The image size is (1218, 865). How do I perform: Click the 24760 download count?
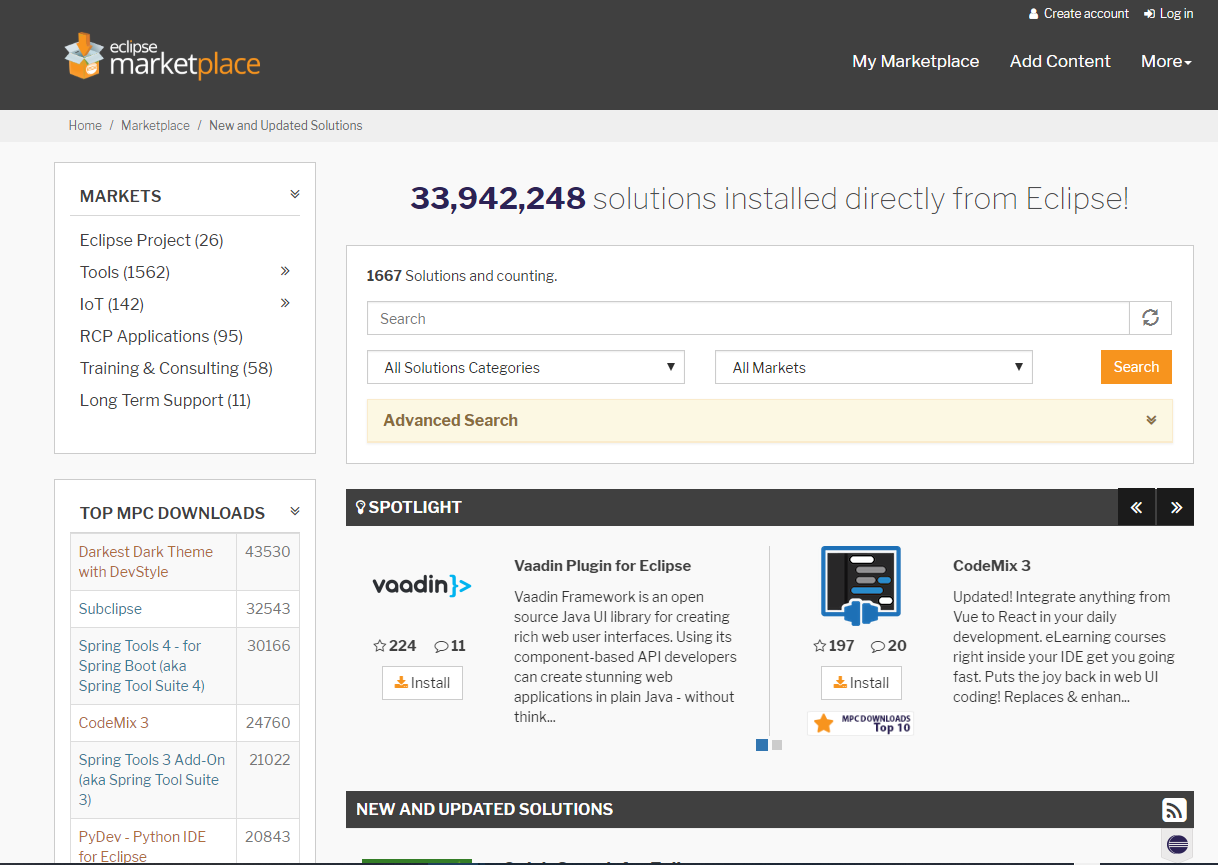click(268, 723)
